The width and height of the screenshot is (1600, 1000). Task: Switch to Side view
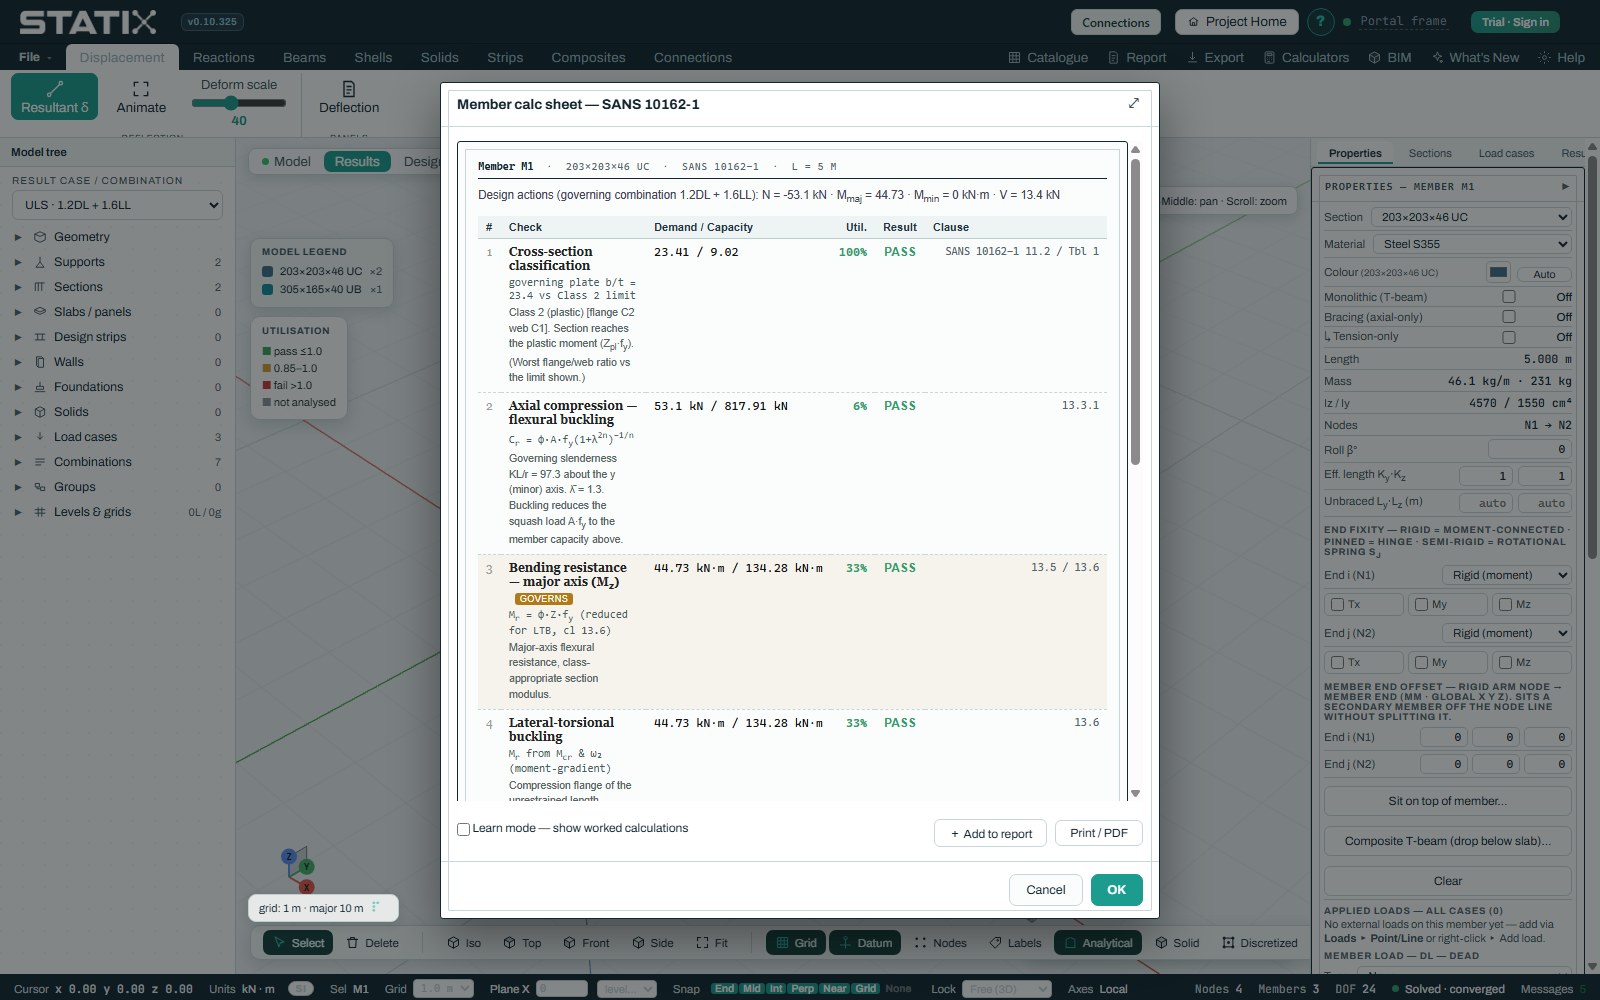[x=653, y=943]
